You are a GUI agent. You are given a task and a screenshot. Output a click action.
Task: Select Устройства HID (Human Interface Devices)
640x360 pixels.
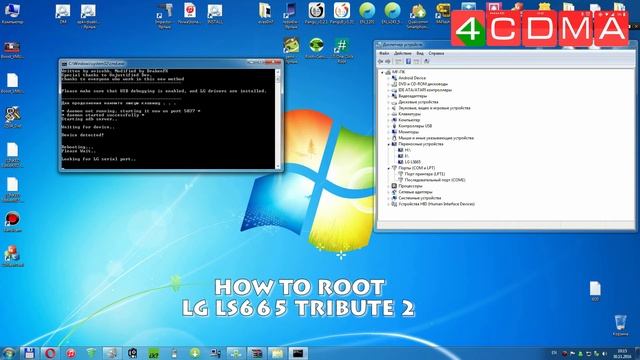436,204
